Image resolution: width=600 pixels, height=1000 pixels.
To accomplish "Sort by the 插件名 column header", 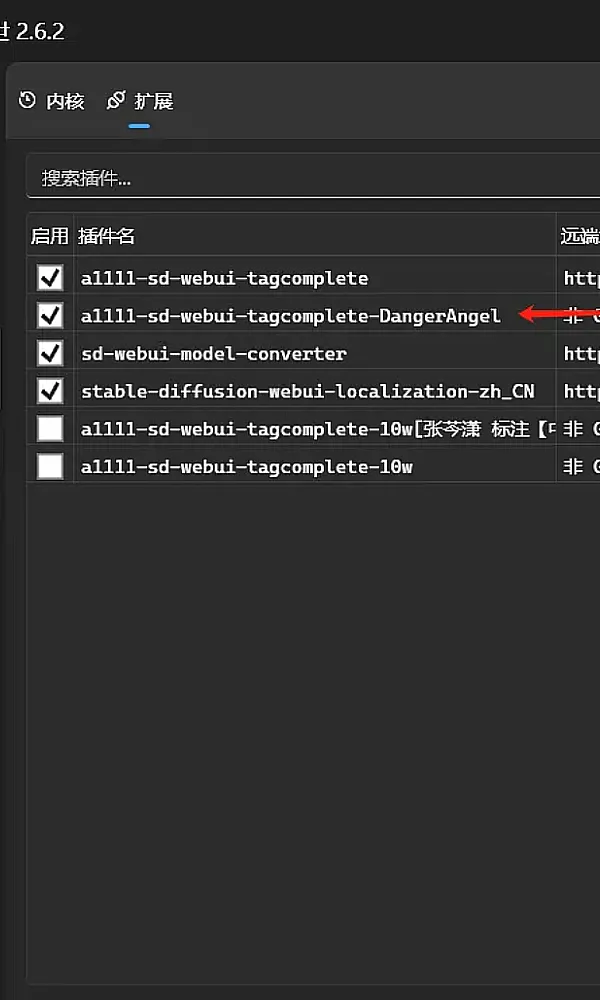I will coord(106,237).
